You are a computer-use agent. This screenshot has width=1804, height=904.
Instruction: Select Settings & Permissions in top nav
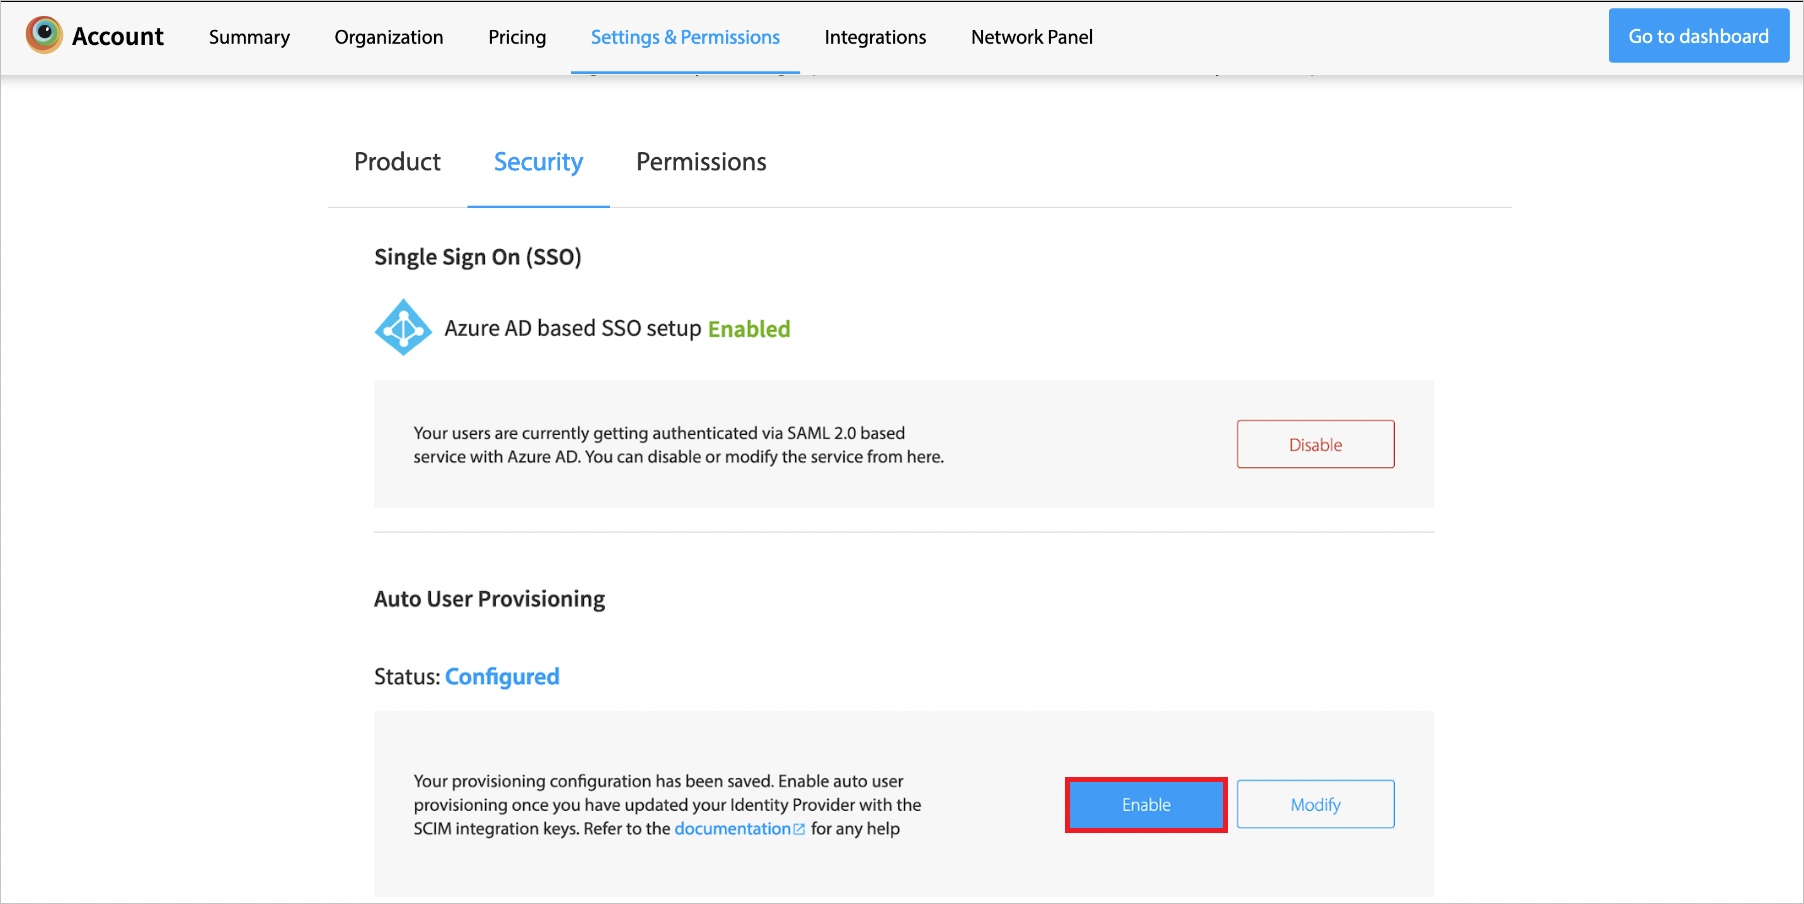pyautogui.click(x=685, y=37)
